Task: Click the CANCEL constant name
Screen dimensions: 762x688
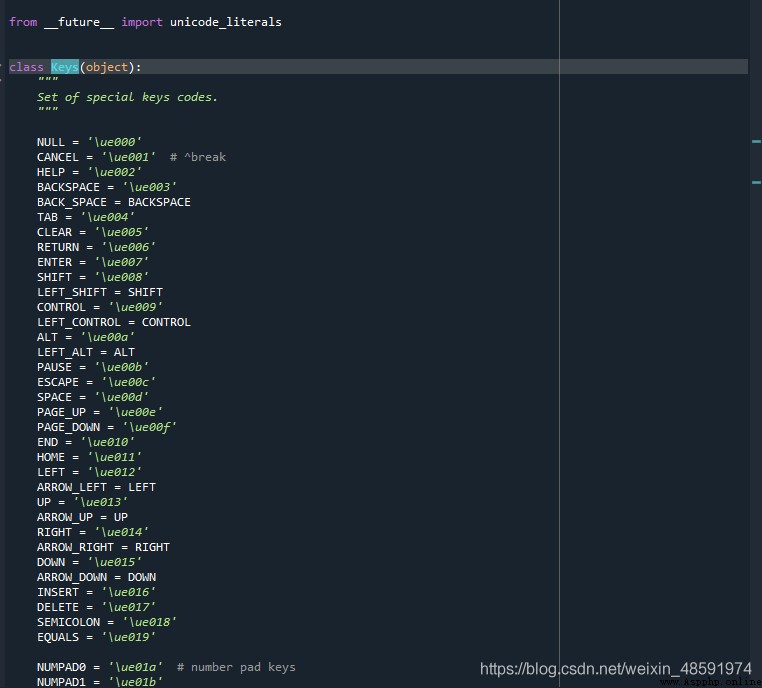Action: coord(58,157)
